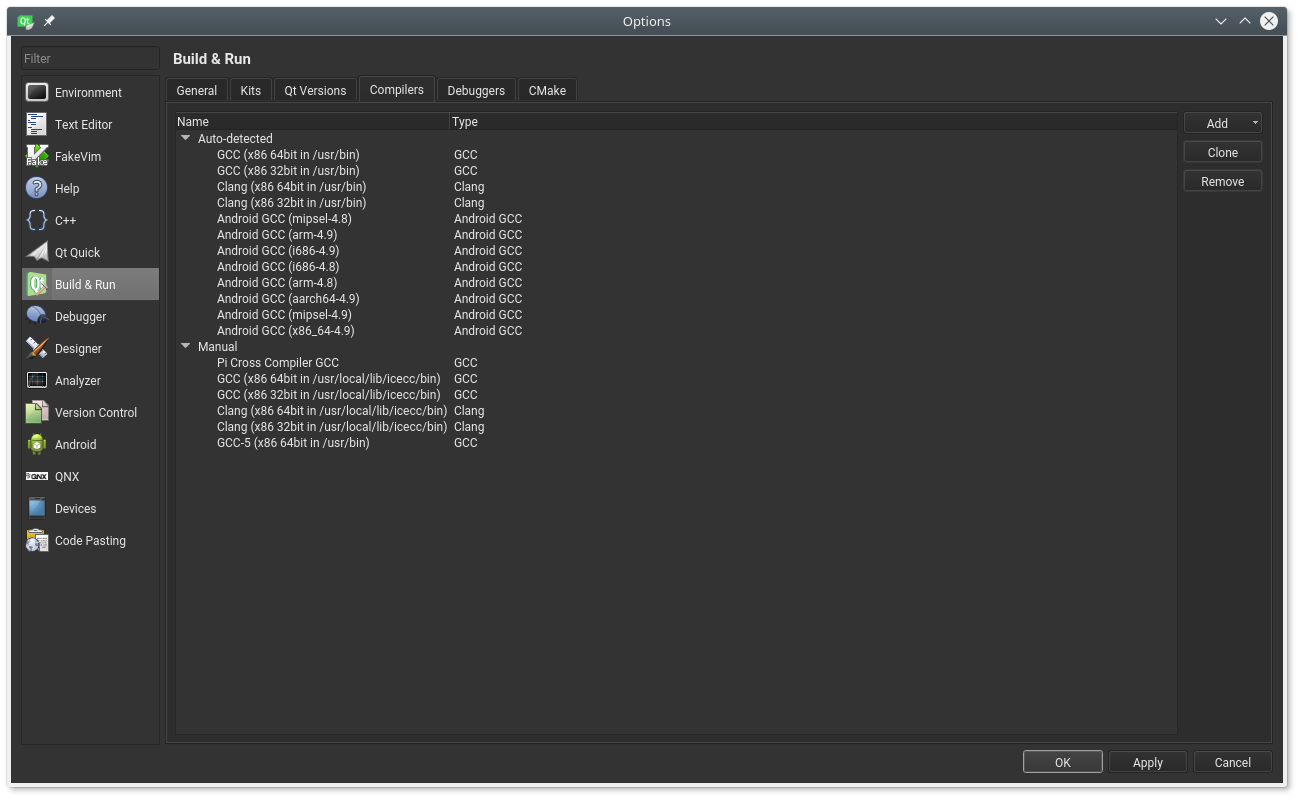Image resolution: width=1300 pixels, height=800 pixels.
Task: Select the Android GCC (aarch64-4.9) row
Action: (x=676, y=298)
